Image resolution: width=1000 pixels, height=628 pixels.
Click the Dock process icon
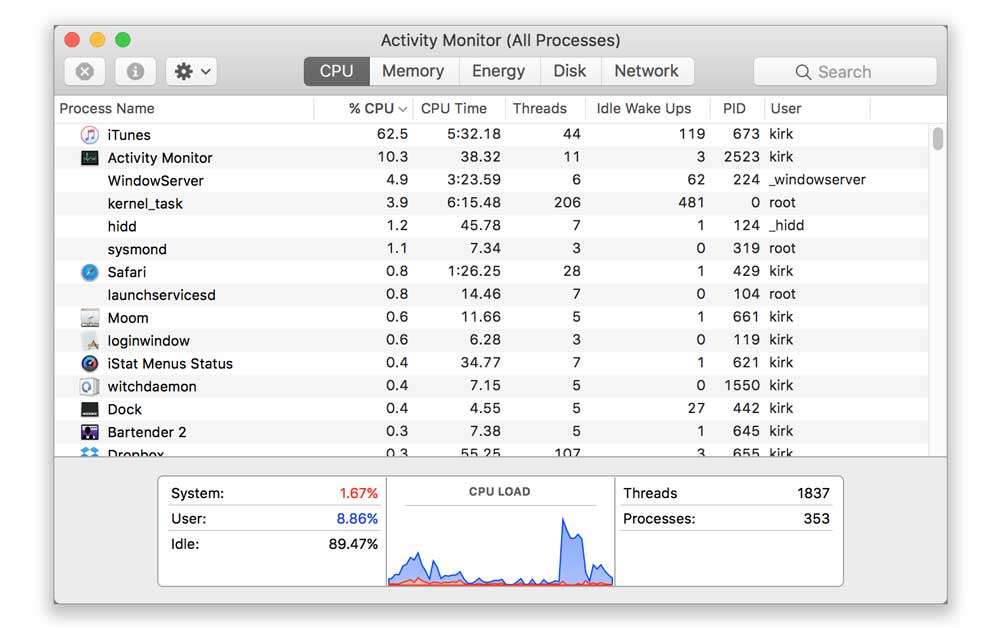(89, 409)
